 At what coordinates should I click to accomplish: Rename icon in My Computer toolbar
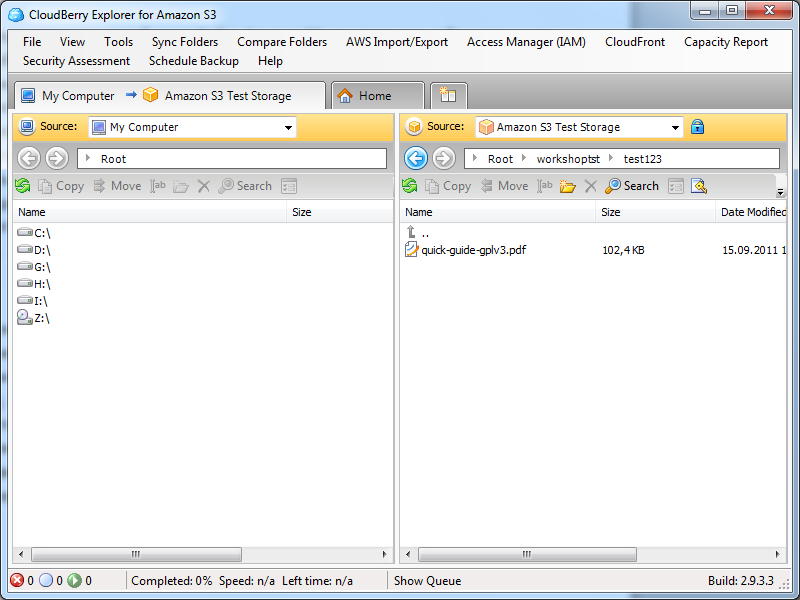(x=158, y=186)
